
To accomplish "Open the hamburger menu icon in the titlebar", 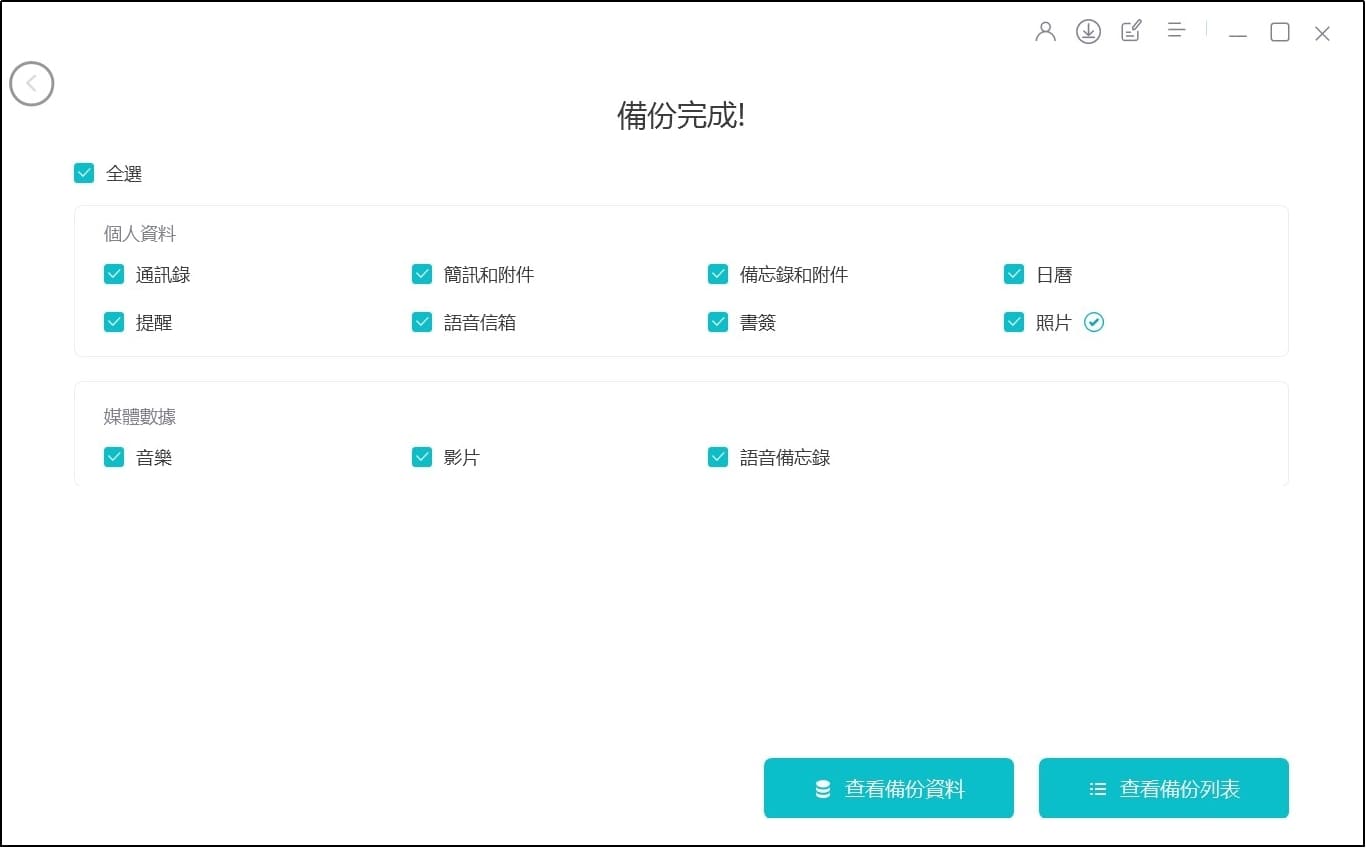I will 1176,29.
